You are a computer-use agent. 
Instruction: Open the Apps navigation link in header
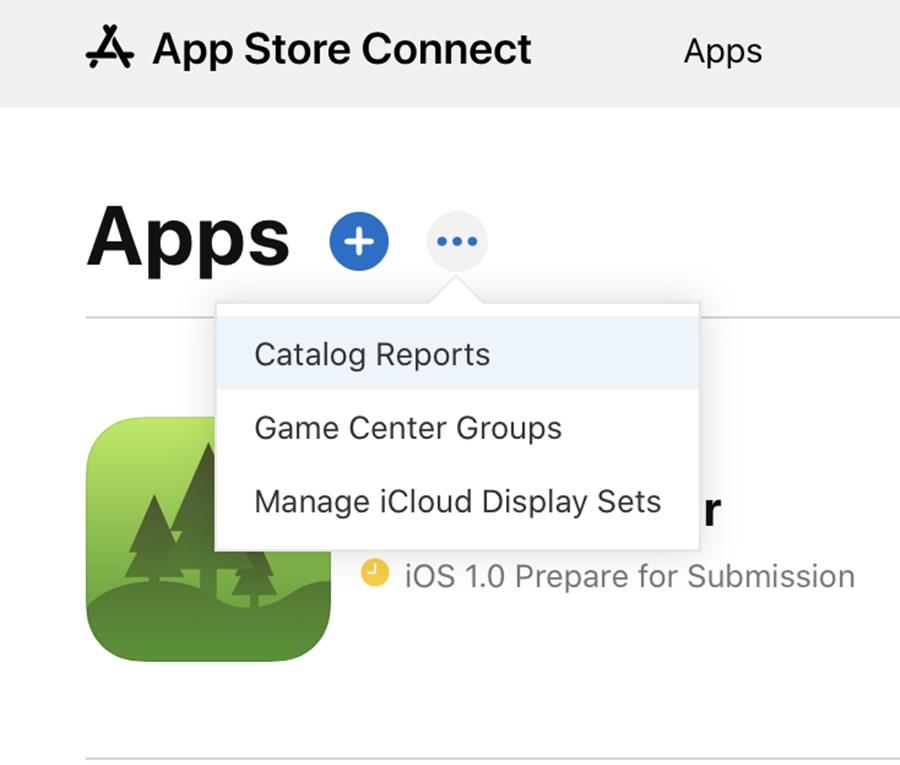[x=723, y=51]
